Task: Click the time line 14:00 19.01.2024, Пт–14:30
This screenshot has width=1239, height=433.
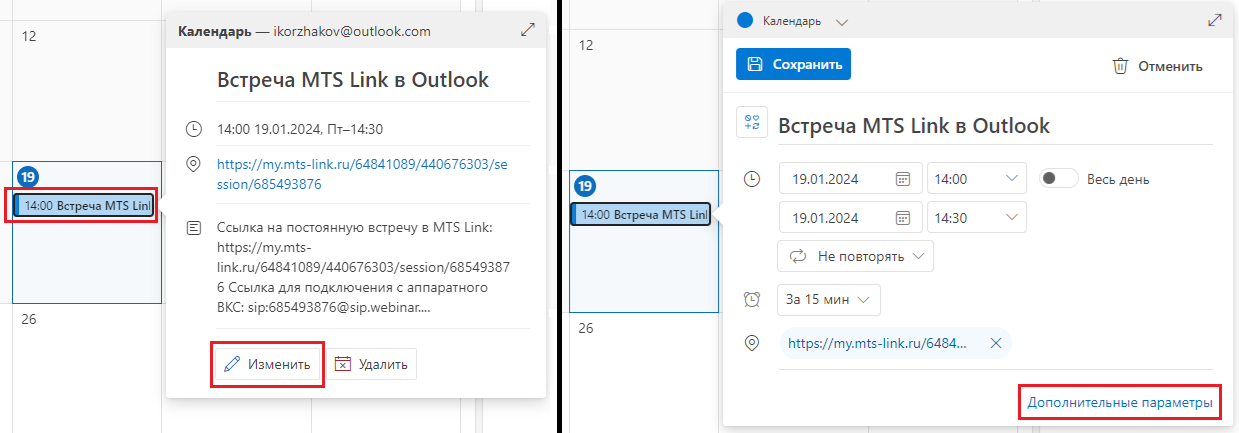Action: [x=300, y=129]
